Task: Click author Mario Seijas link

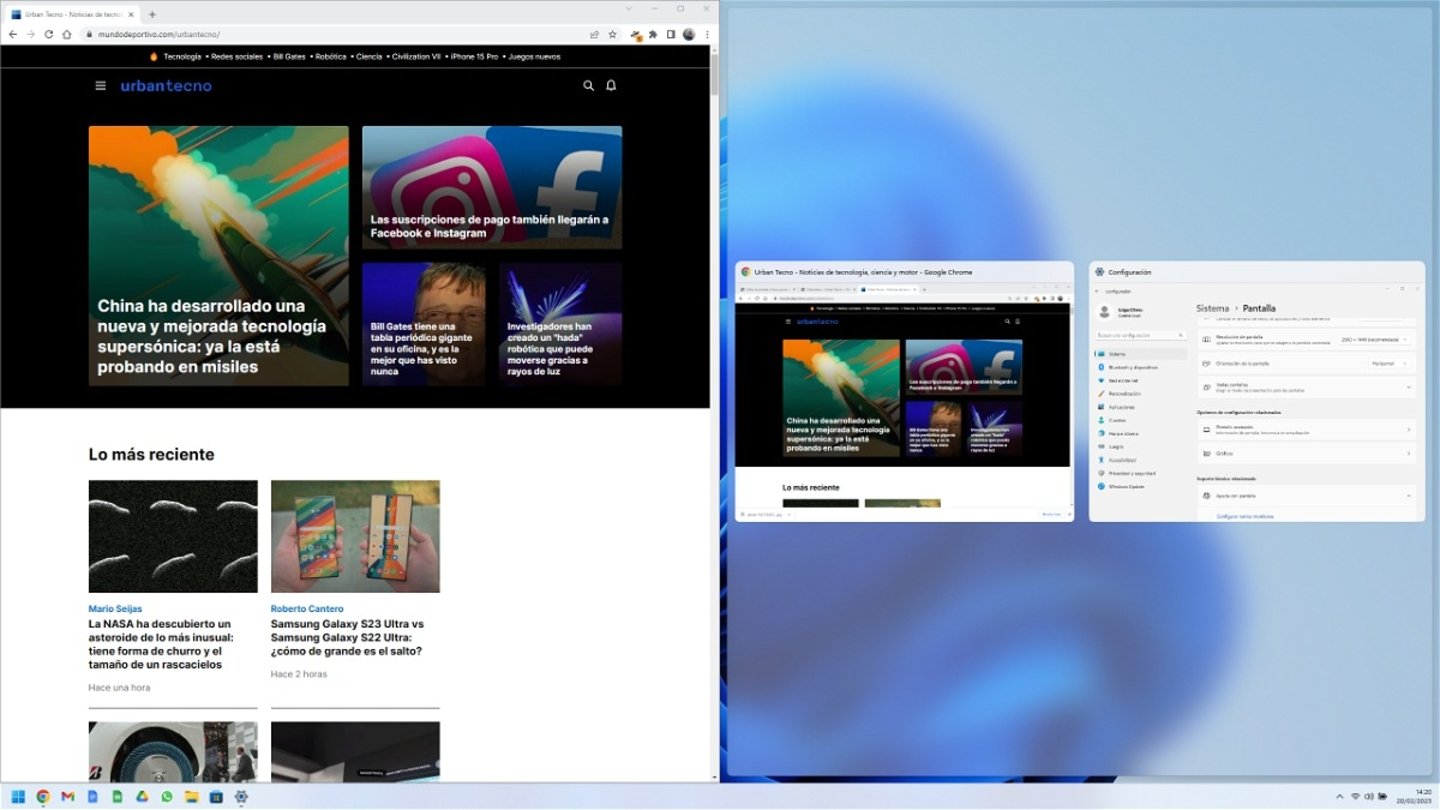Action: point(115,608)
